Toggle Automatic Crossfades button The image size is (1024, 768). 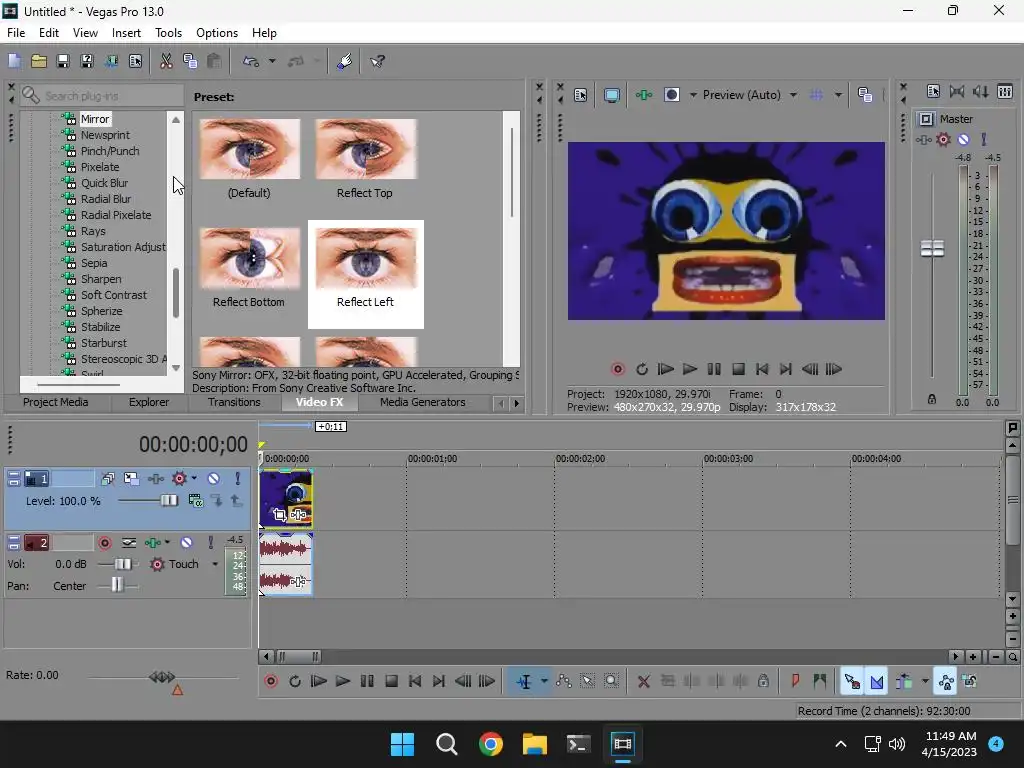coord(877,682)
